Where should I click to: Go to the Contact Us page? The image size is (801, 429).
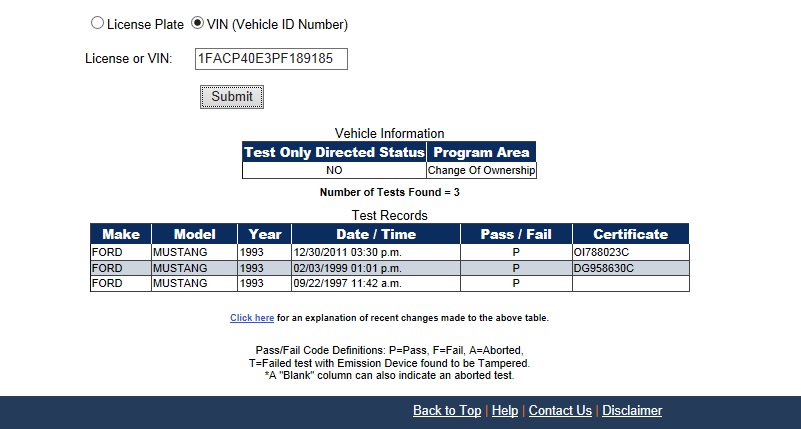click(560, 411)
